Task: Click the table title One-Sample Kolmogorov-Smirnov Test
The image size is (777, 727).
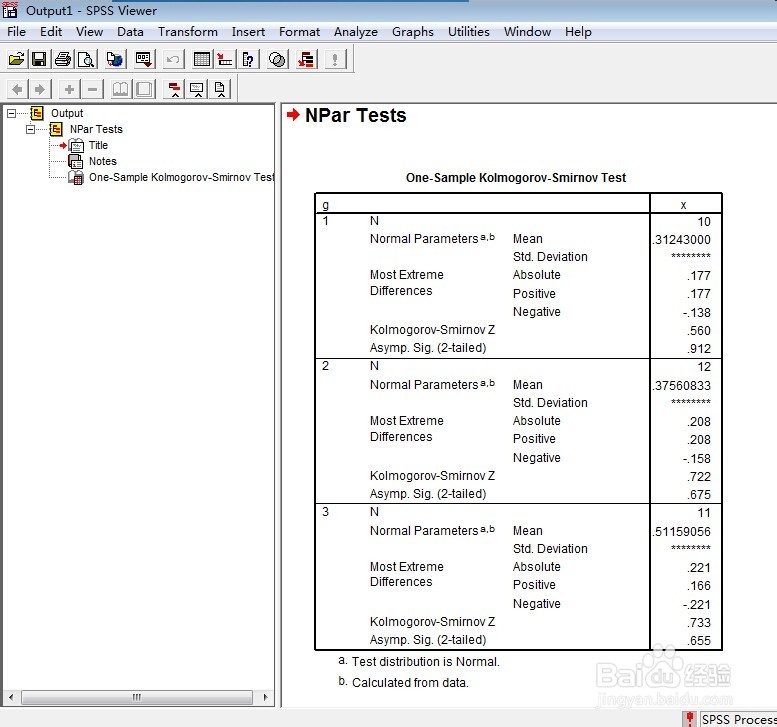Action: [x=516, y=178]
